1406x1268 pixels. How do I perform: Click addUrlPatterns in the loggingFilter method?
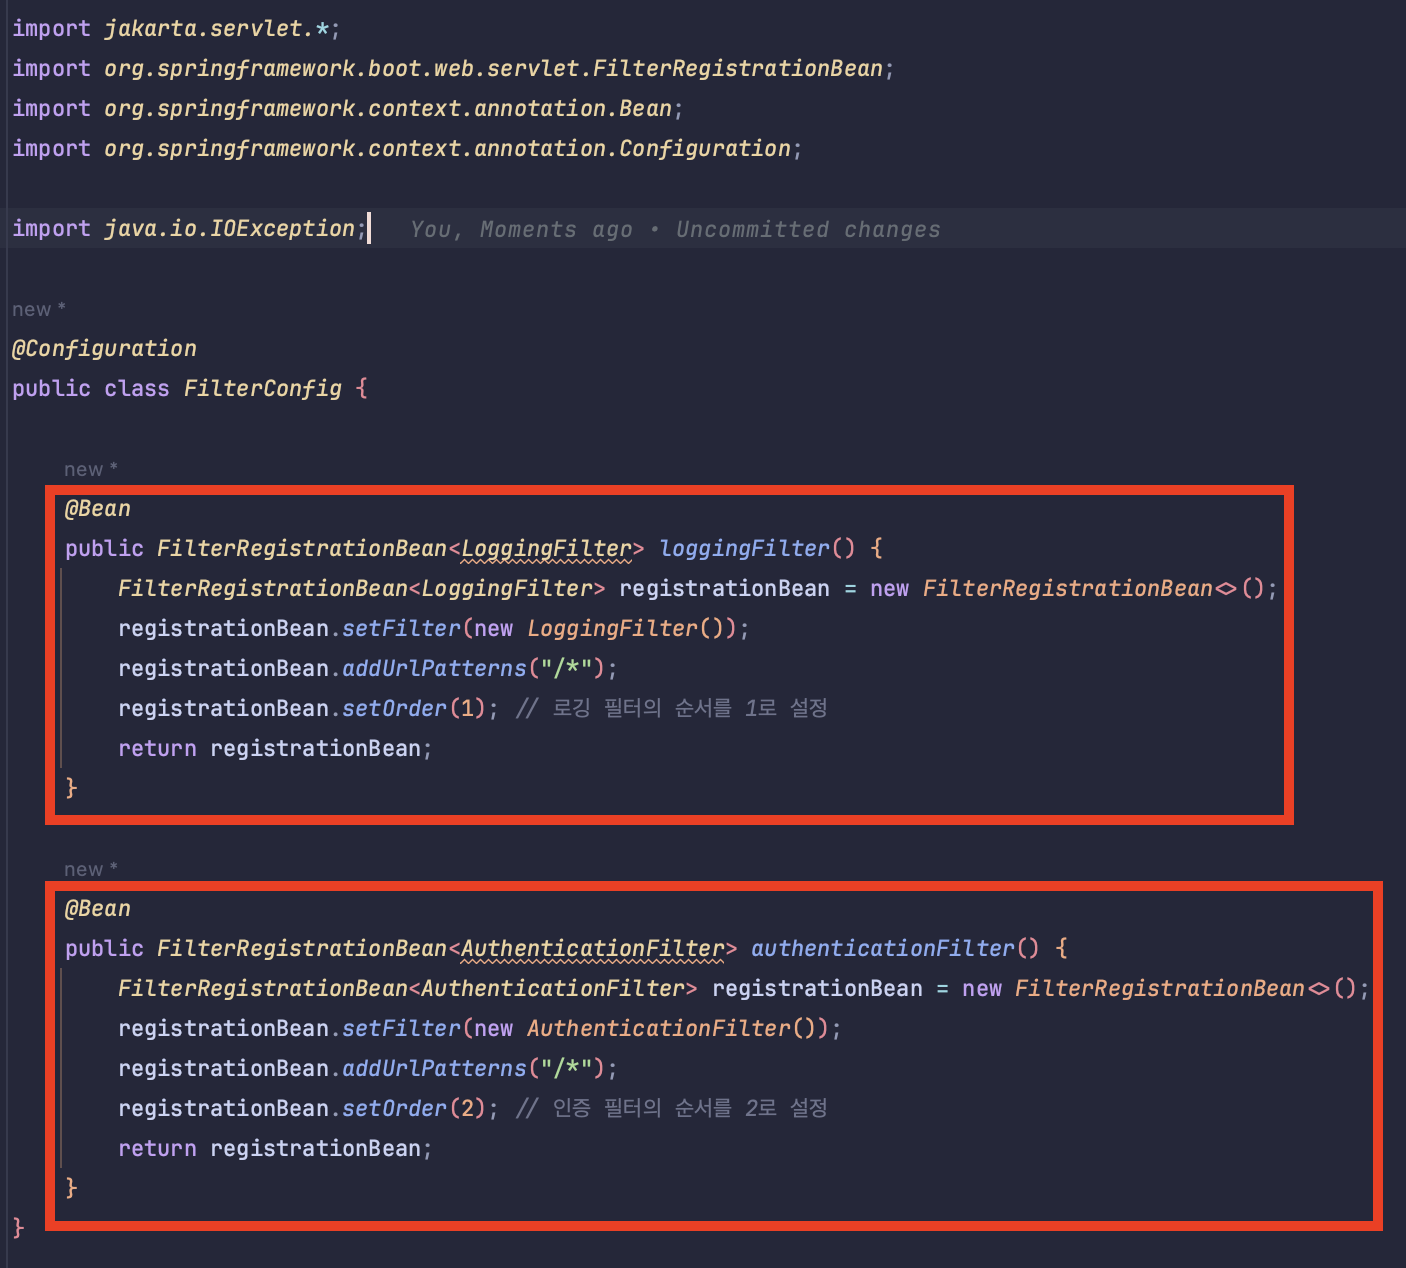click(x=434, y=669)
